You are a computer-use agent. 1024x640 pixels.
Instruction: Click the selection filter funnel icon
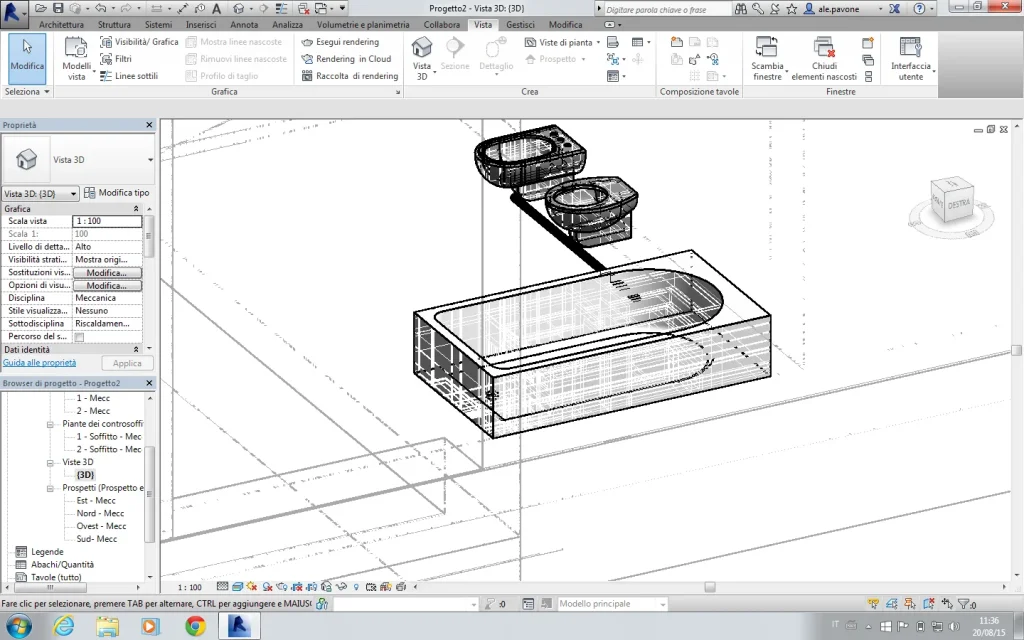click(x=965, y=604)
